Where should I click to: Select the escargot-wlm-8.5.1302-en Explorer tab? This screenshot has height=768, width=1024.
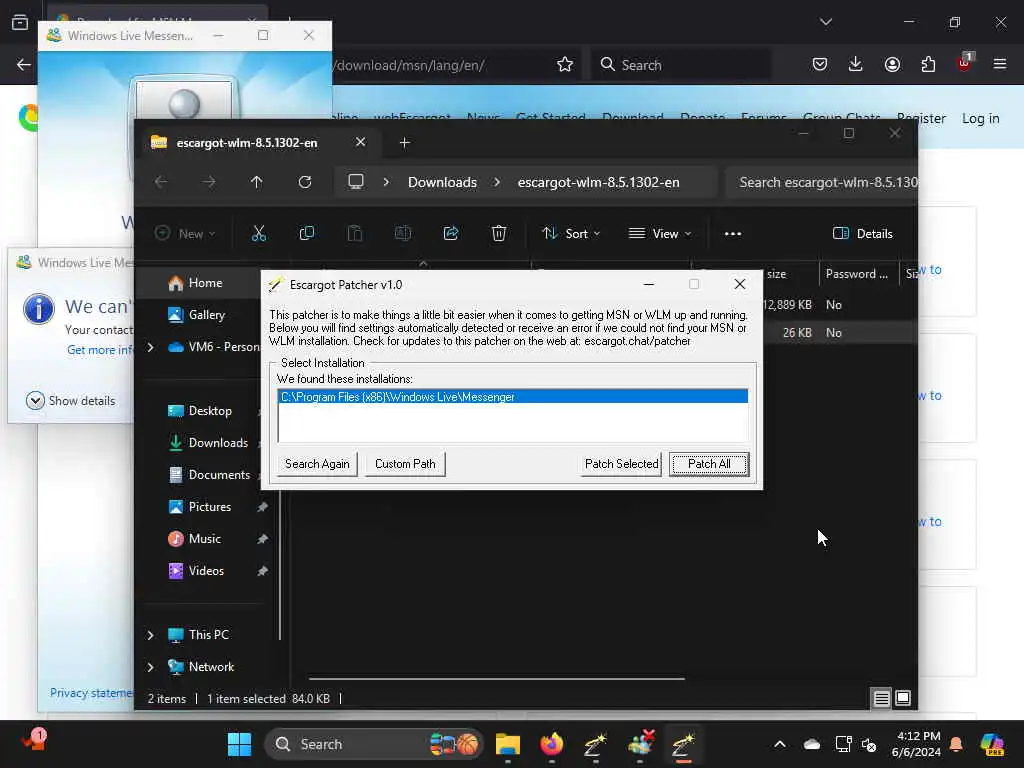click(x=247, y=142)
